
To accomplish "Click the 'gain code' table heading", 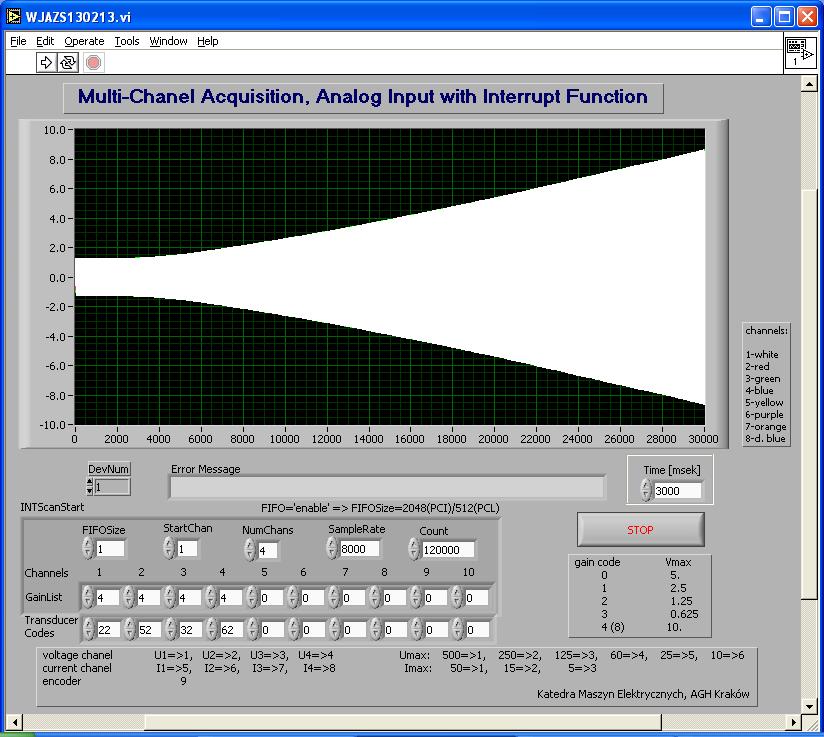I will click(x=597, y=562).
